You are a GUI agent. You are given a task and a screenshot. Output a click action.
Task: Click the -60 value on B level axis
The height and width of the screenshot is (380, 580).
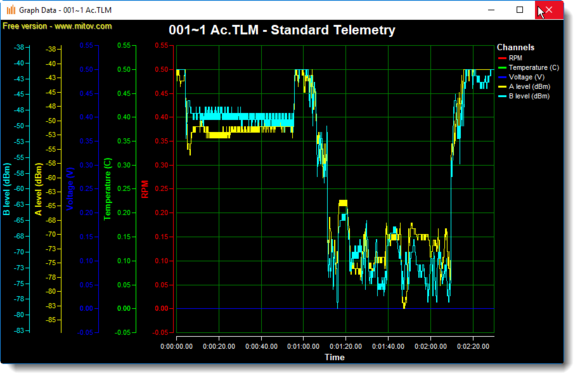point(19,189)
